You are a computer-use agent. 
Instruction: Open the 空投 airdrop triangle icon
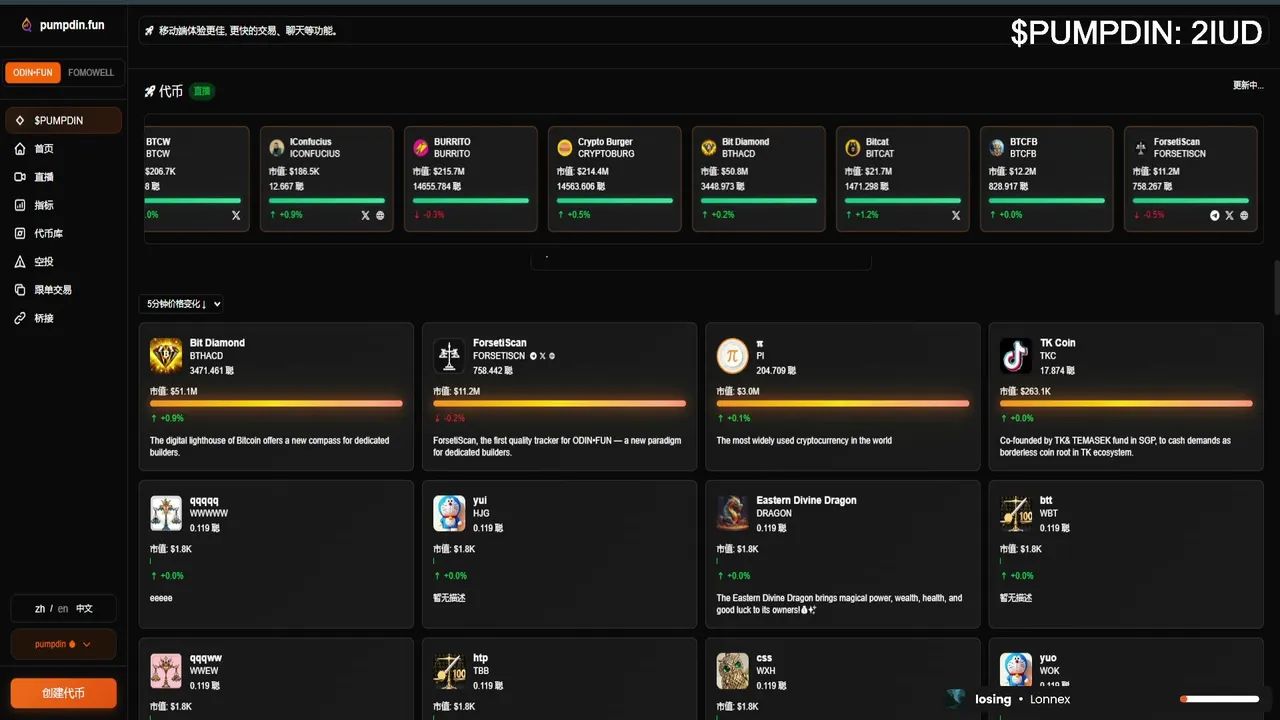[20, 261]
